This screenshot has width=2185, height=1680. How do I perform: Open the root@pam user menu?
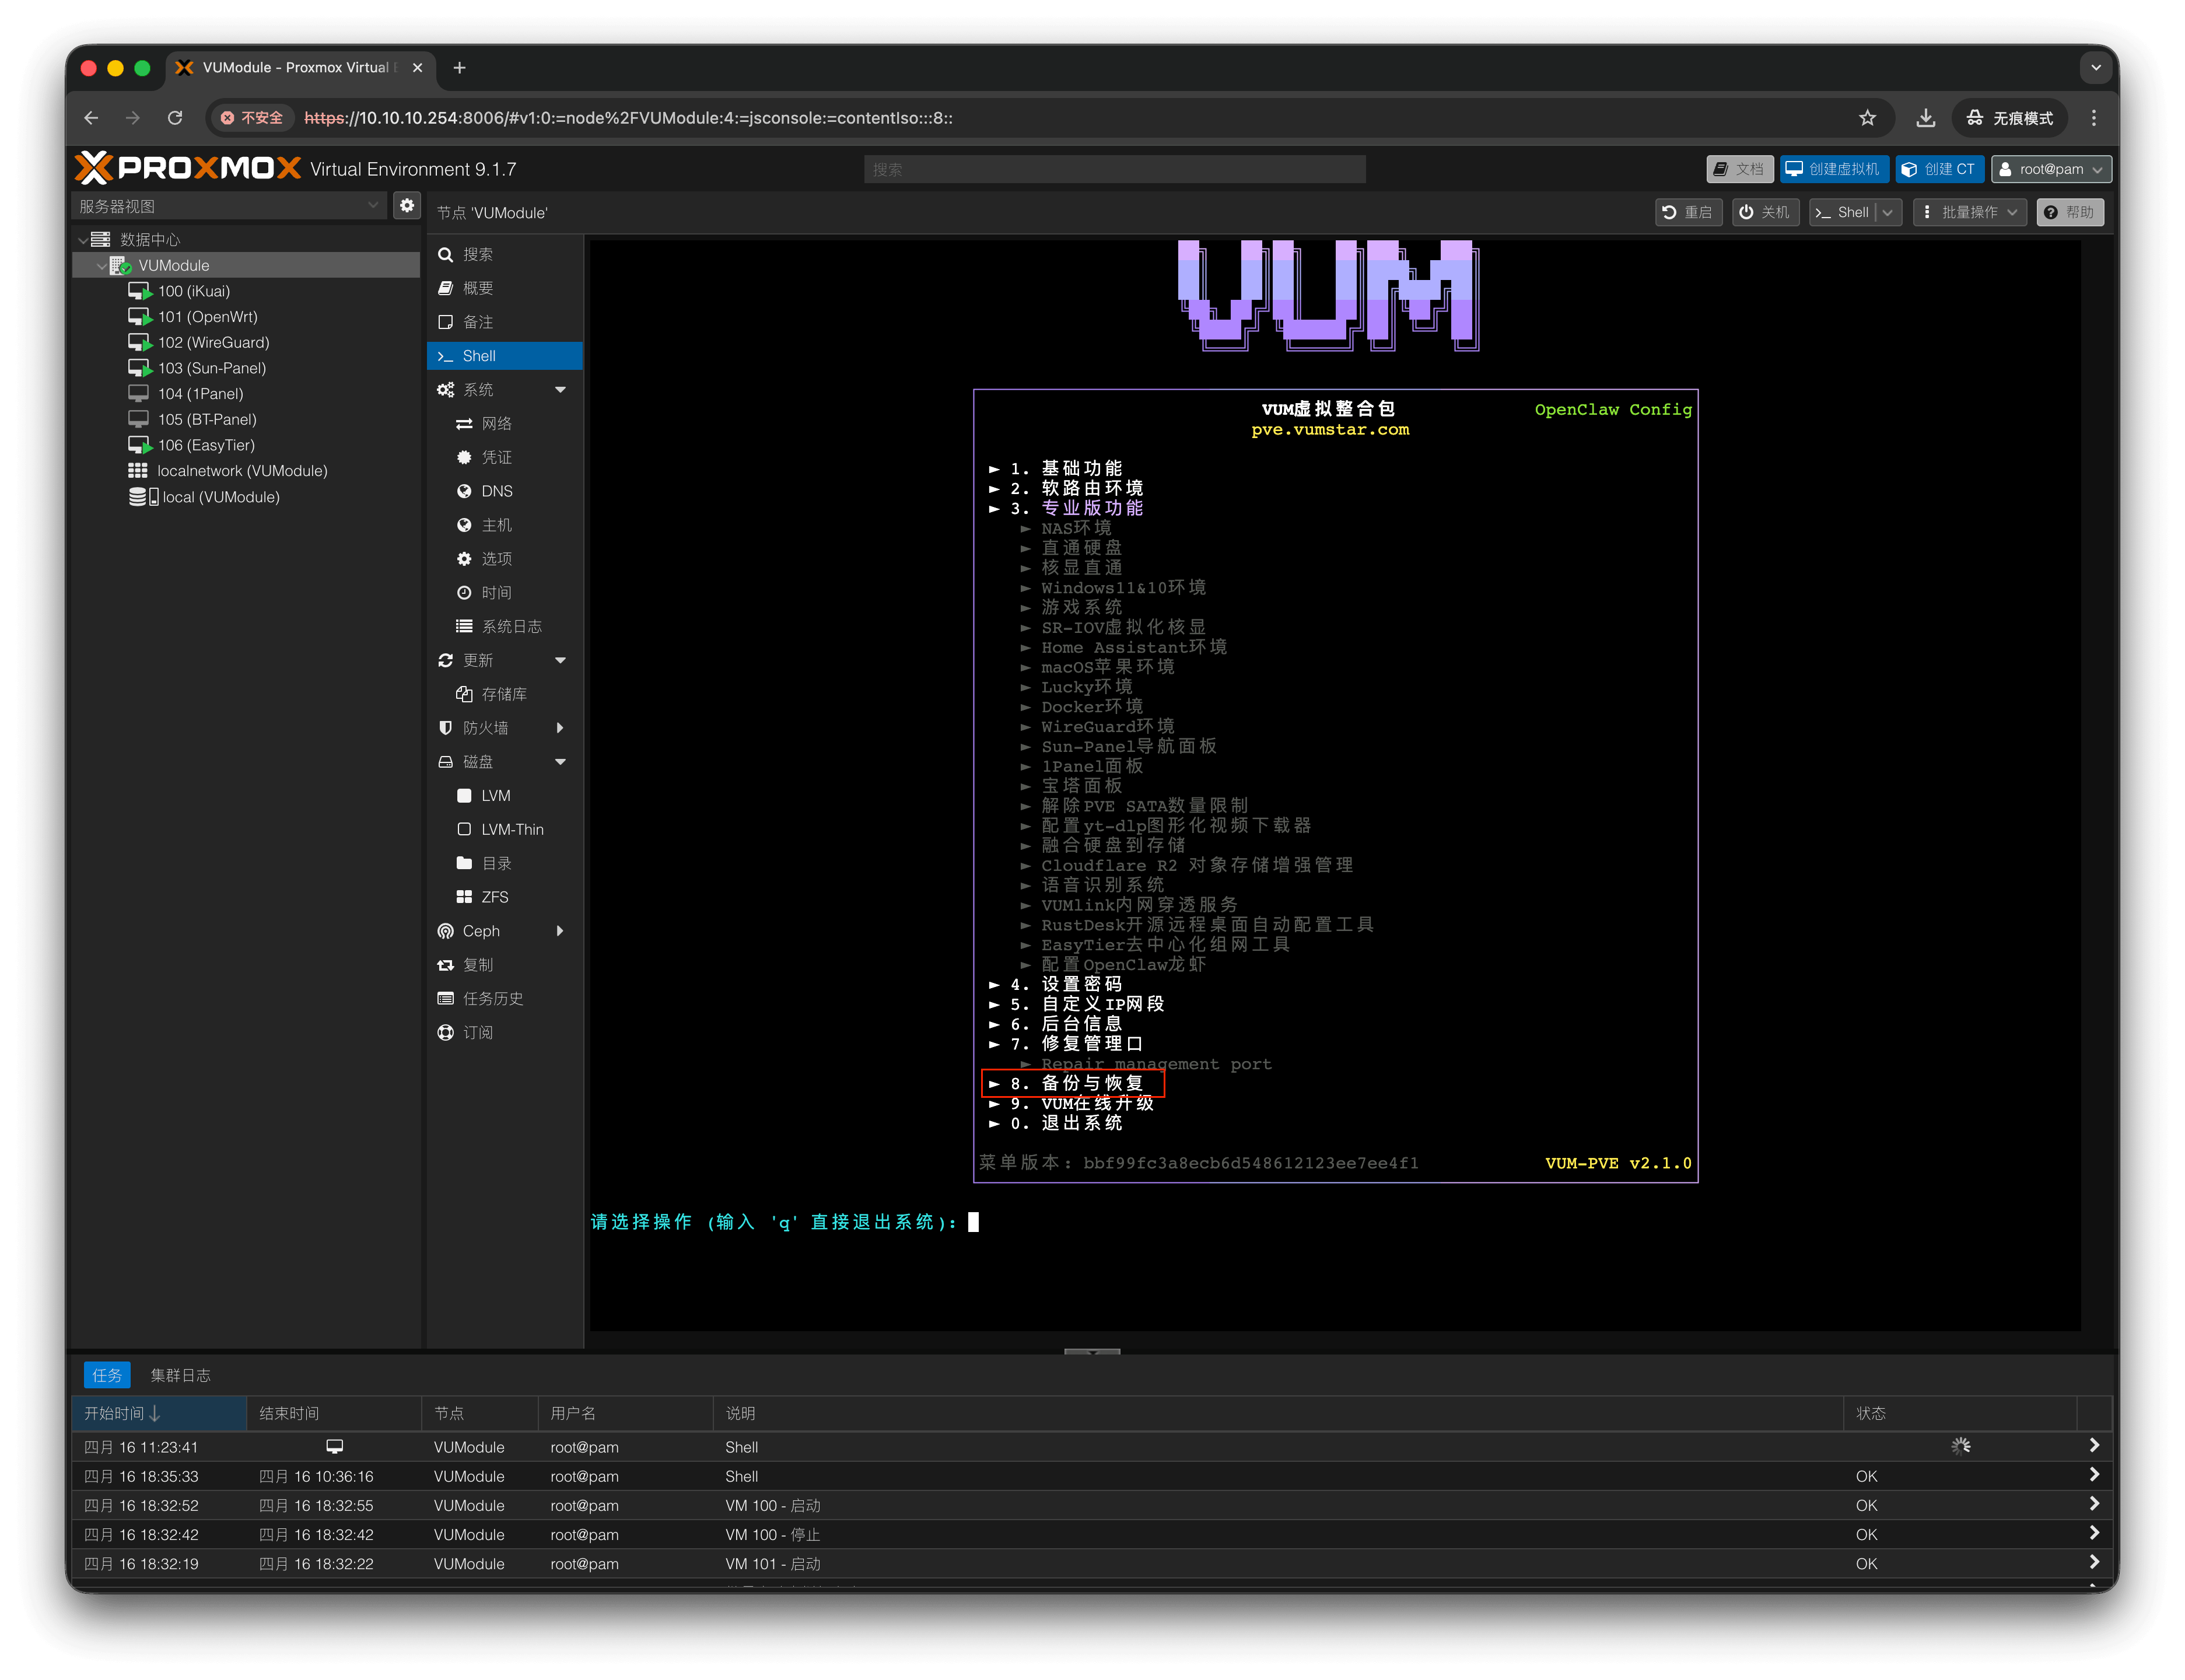2051,169
